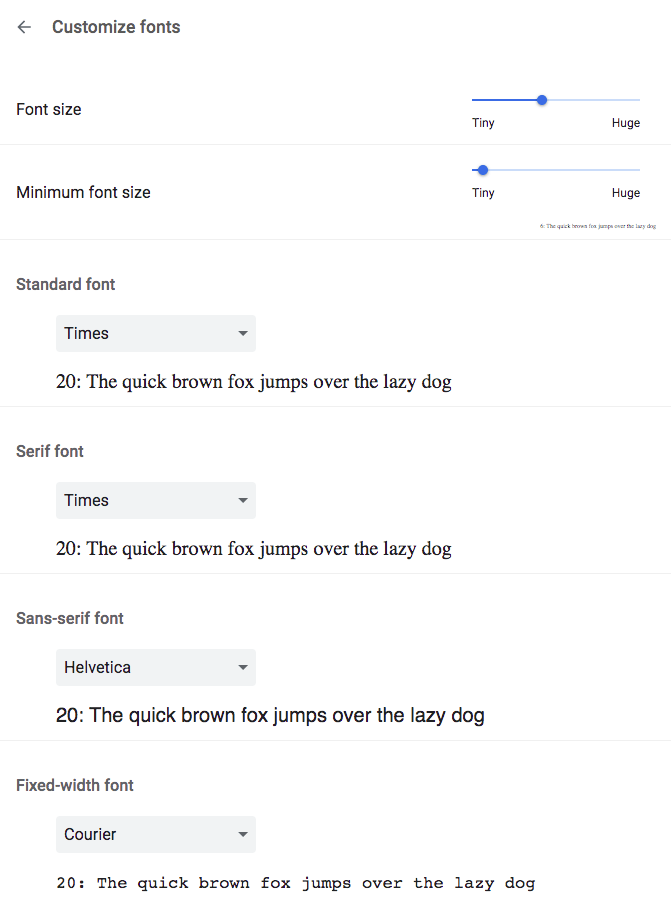671x904 pixels.
Task: Click the Huge label under Minimum font size
Action: pos(626,193)
